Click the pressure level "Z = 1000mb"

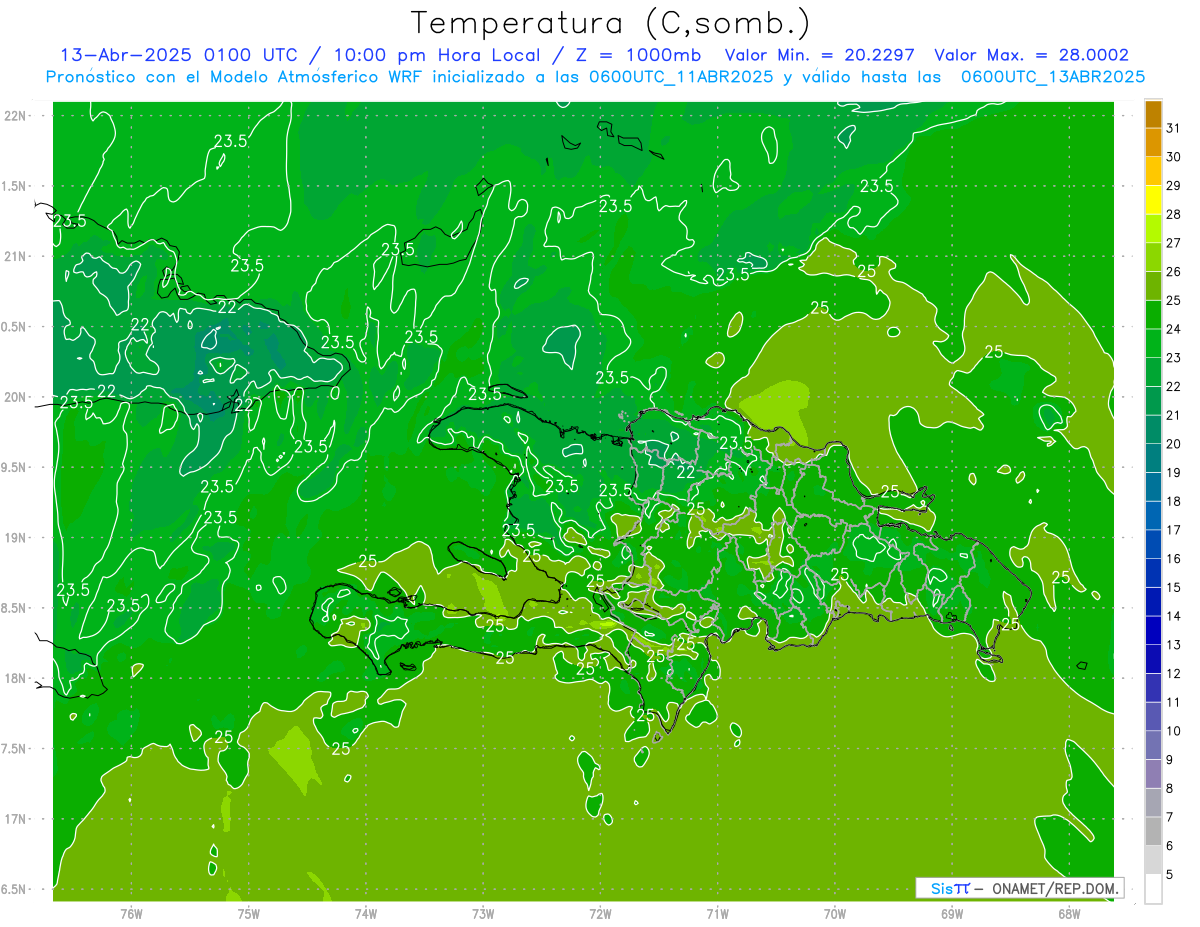pos(640,55)
